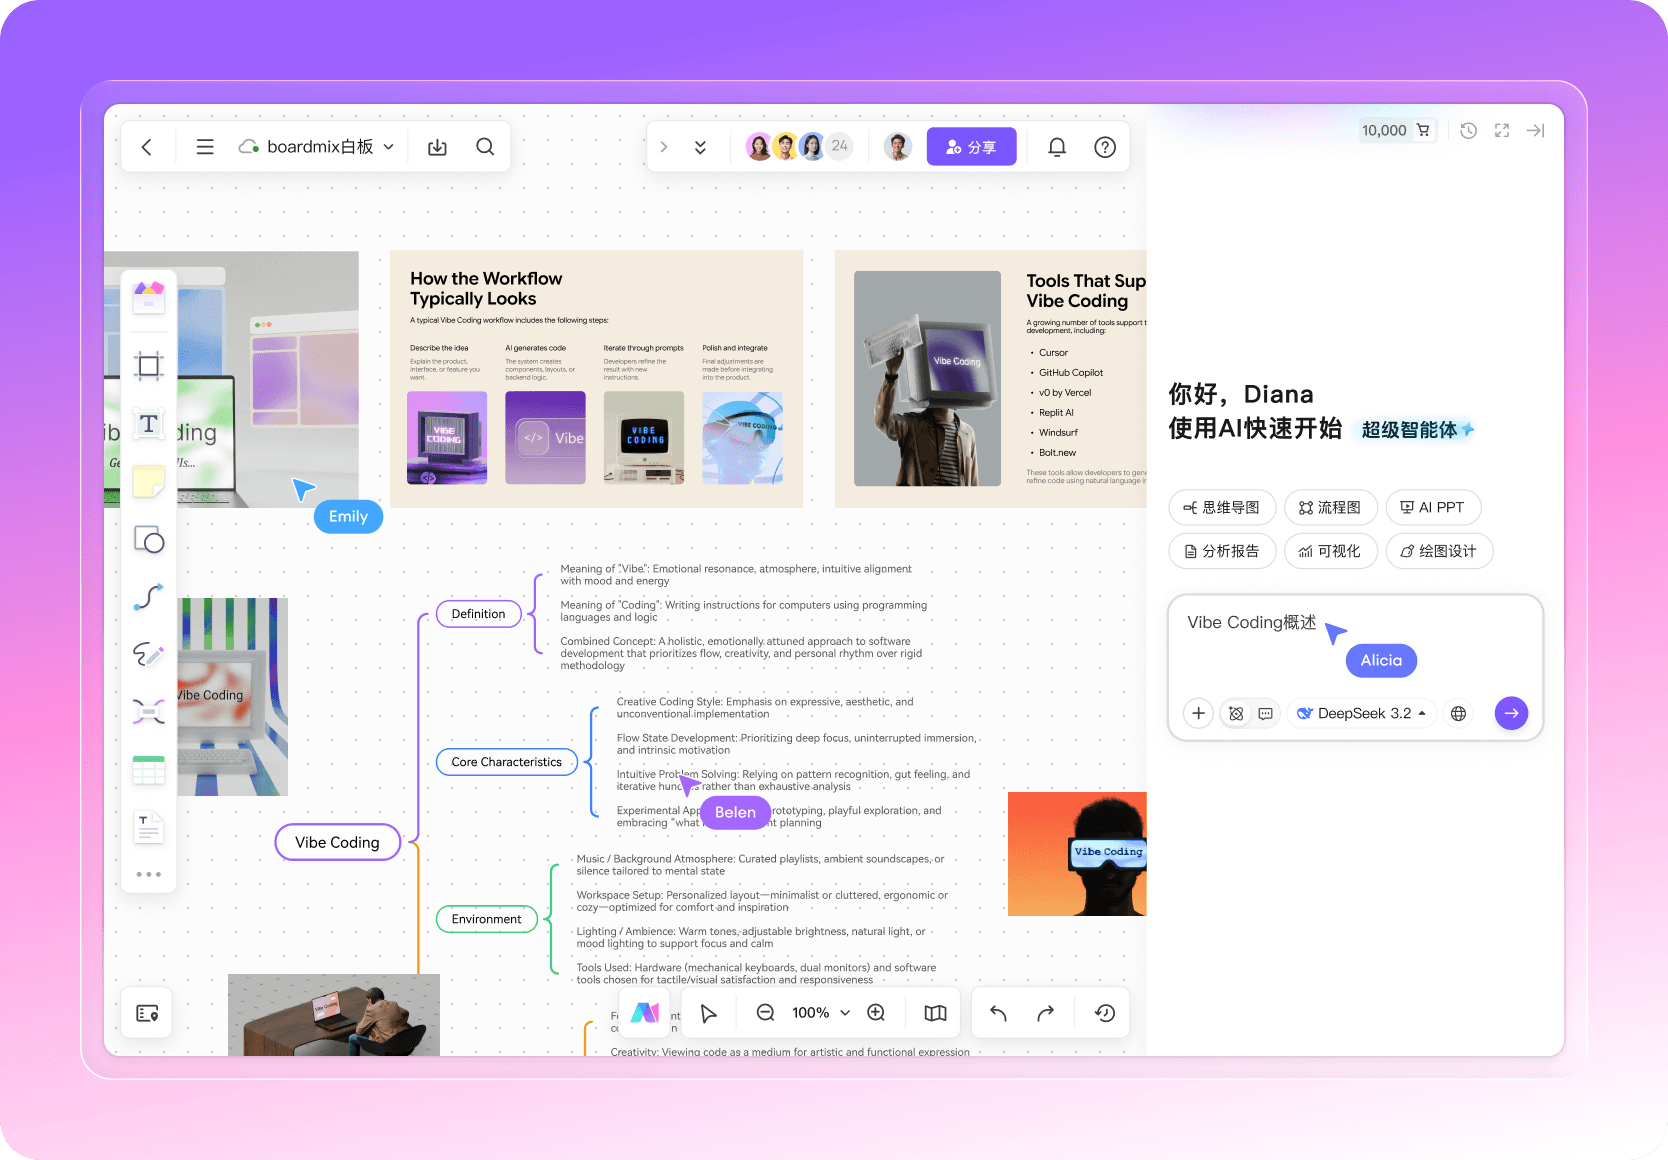Select the 流程图 quick action chip
1668x1160 pixels.
1331,507
